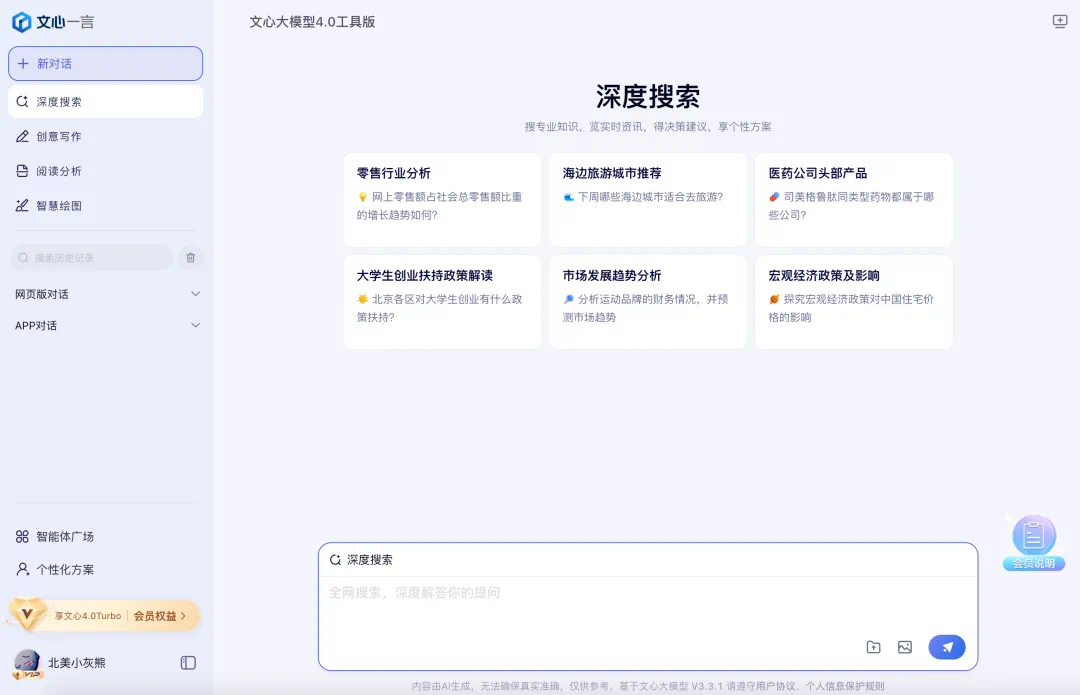The image size is (1080, 695).
Task: Click the image upload icon in input box
Action: click(x=904, y=647)
